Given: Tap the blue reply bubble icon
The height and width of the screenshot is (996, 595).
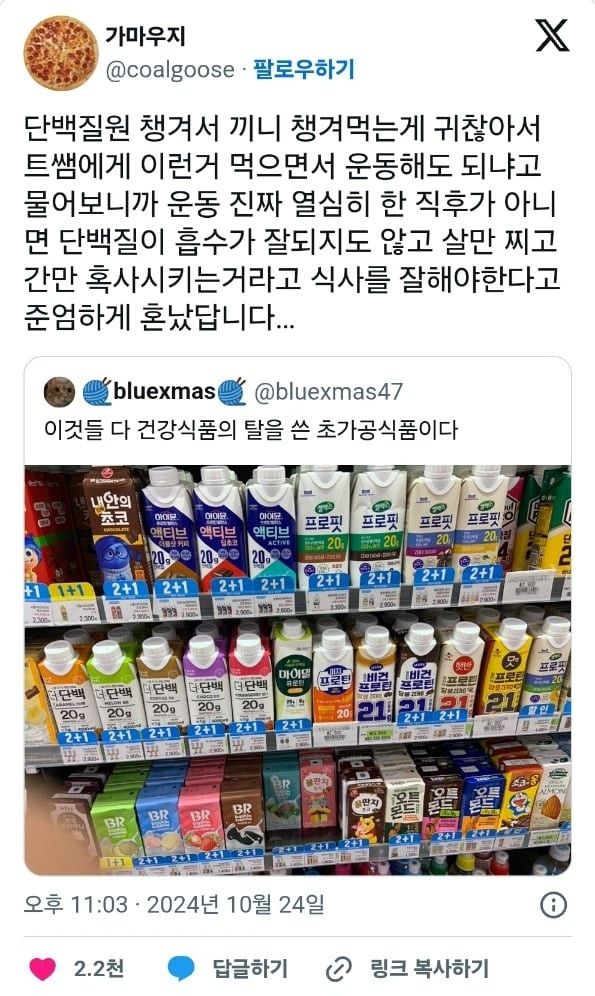Looking at the screenshot, I should pos(181,969).
